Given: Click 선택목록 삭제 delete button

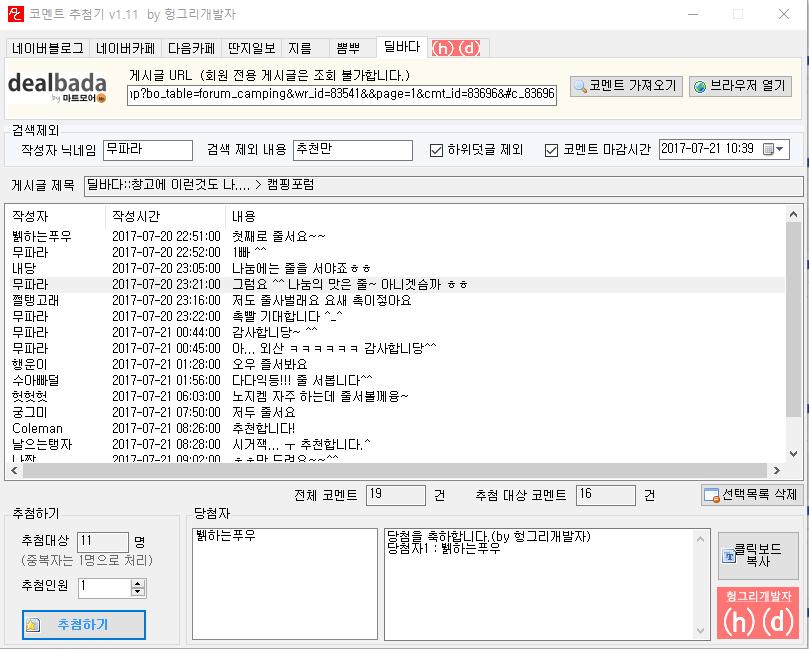Looking at the screenshot, I should (x=751, y=495).
